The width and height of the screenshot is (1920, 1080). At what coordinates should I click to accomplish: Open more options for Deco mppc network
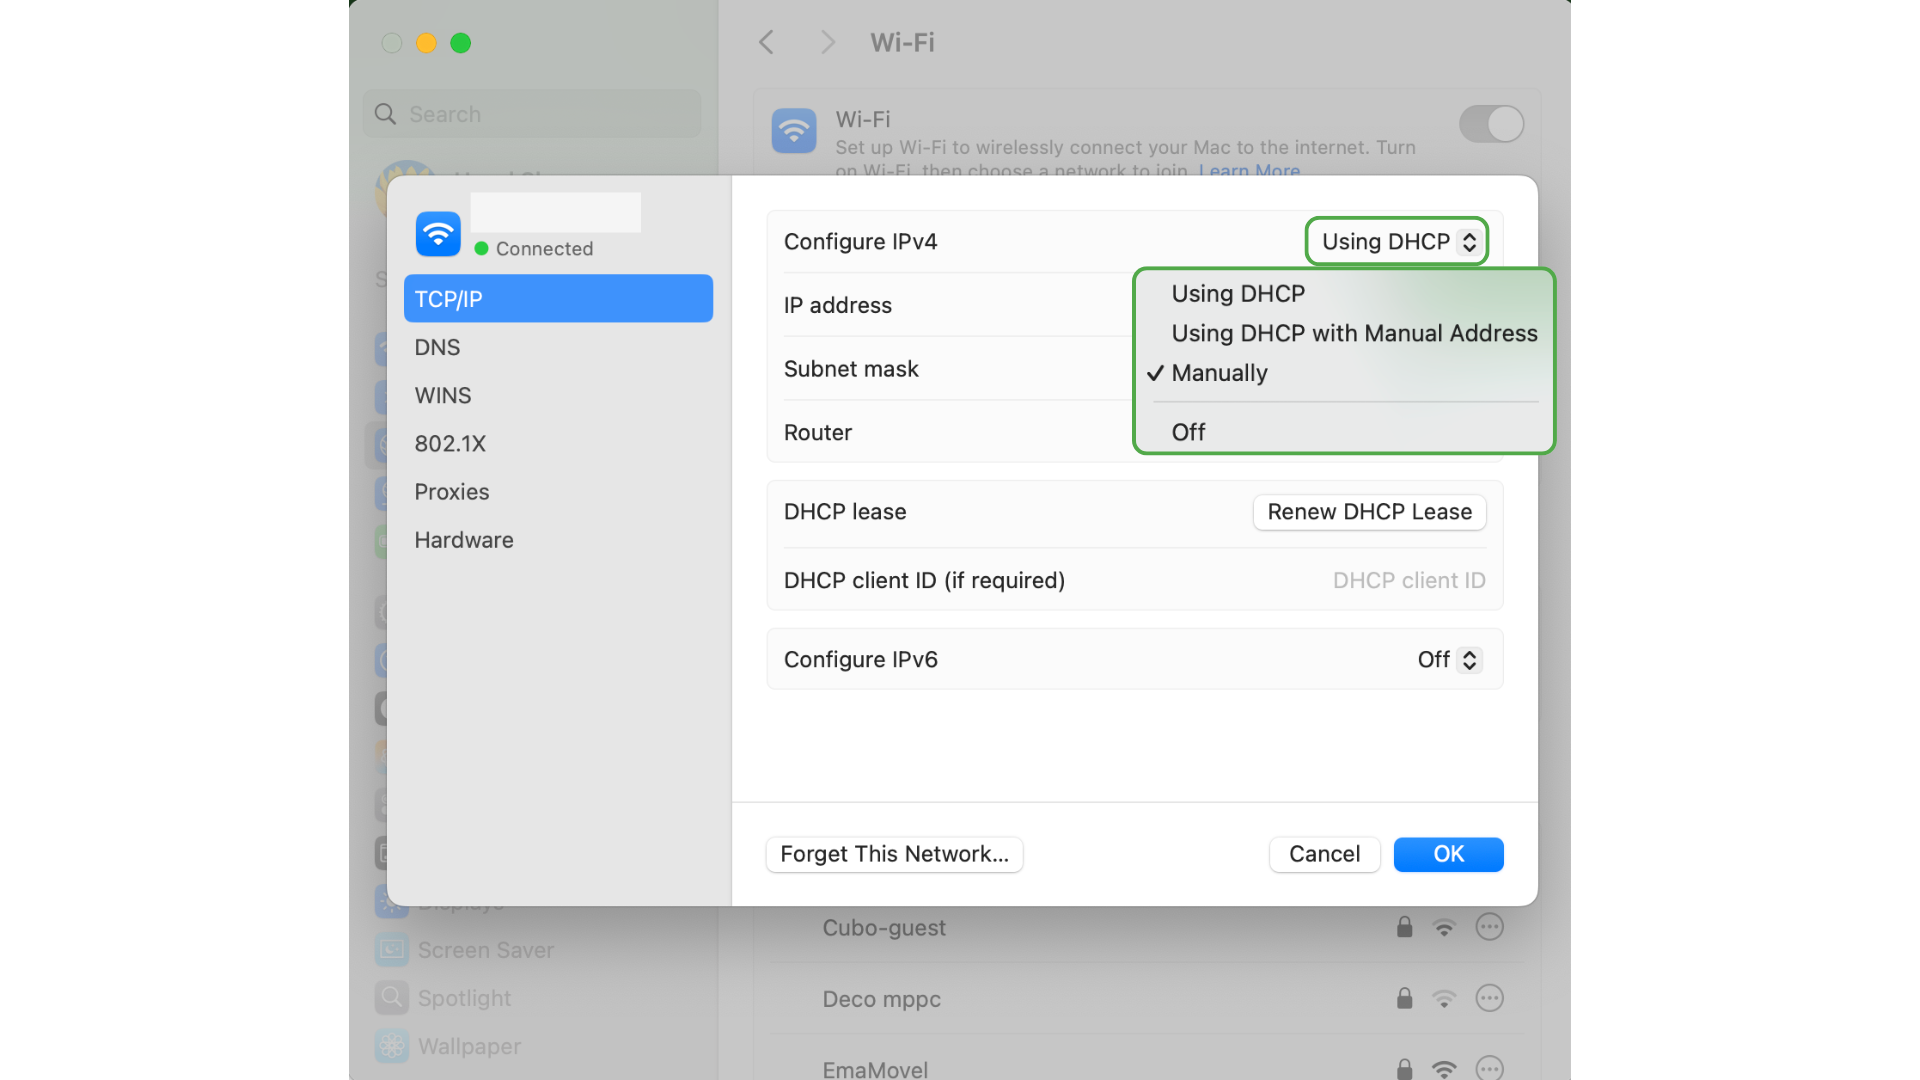tap(1489, 998)
